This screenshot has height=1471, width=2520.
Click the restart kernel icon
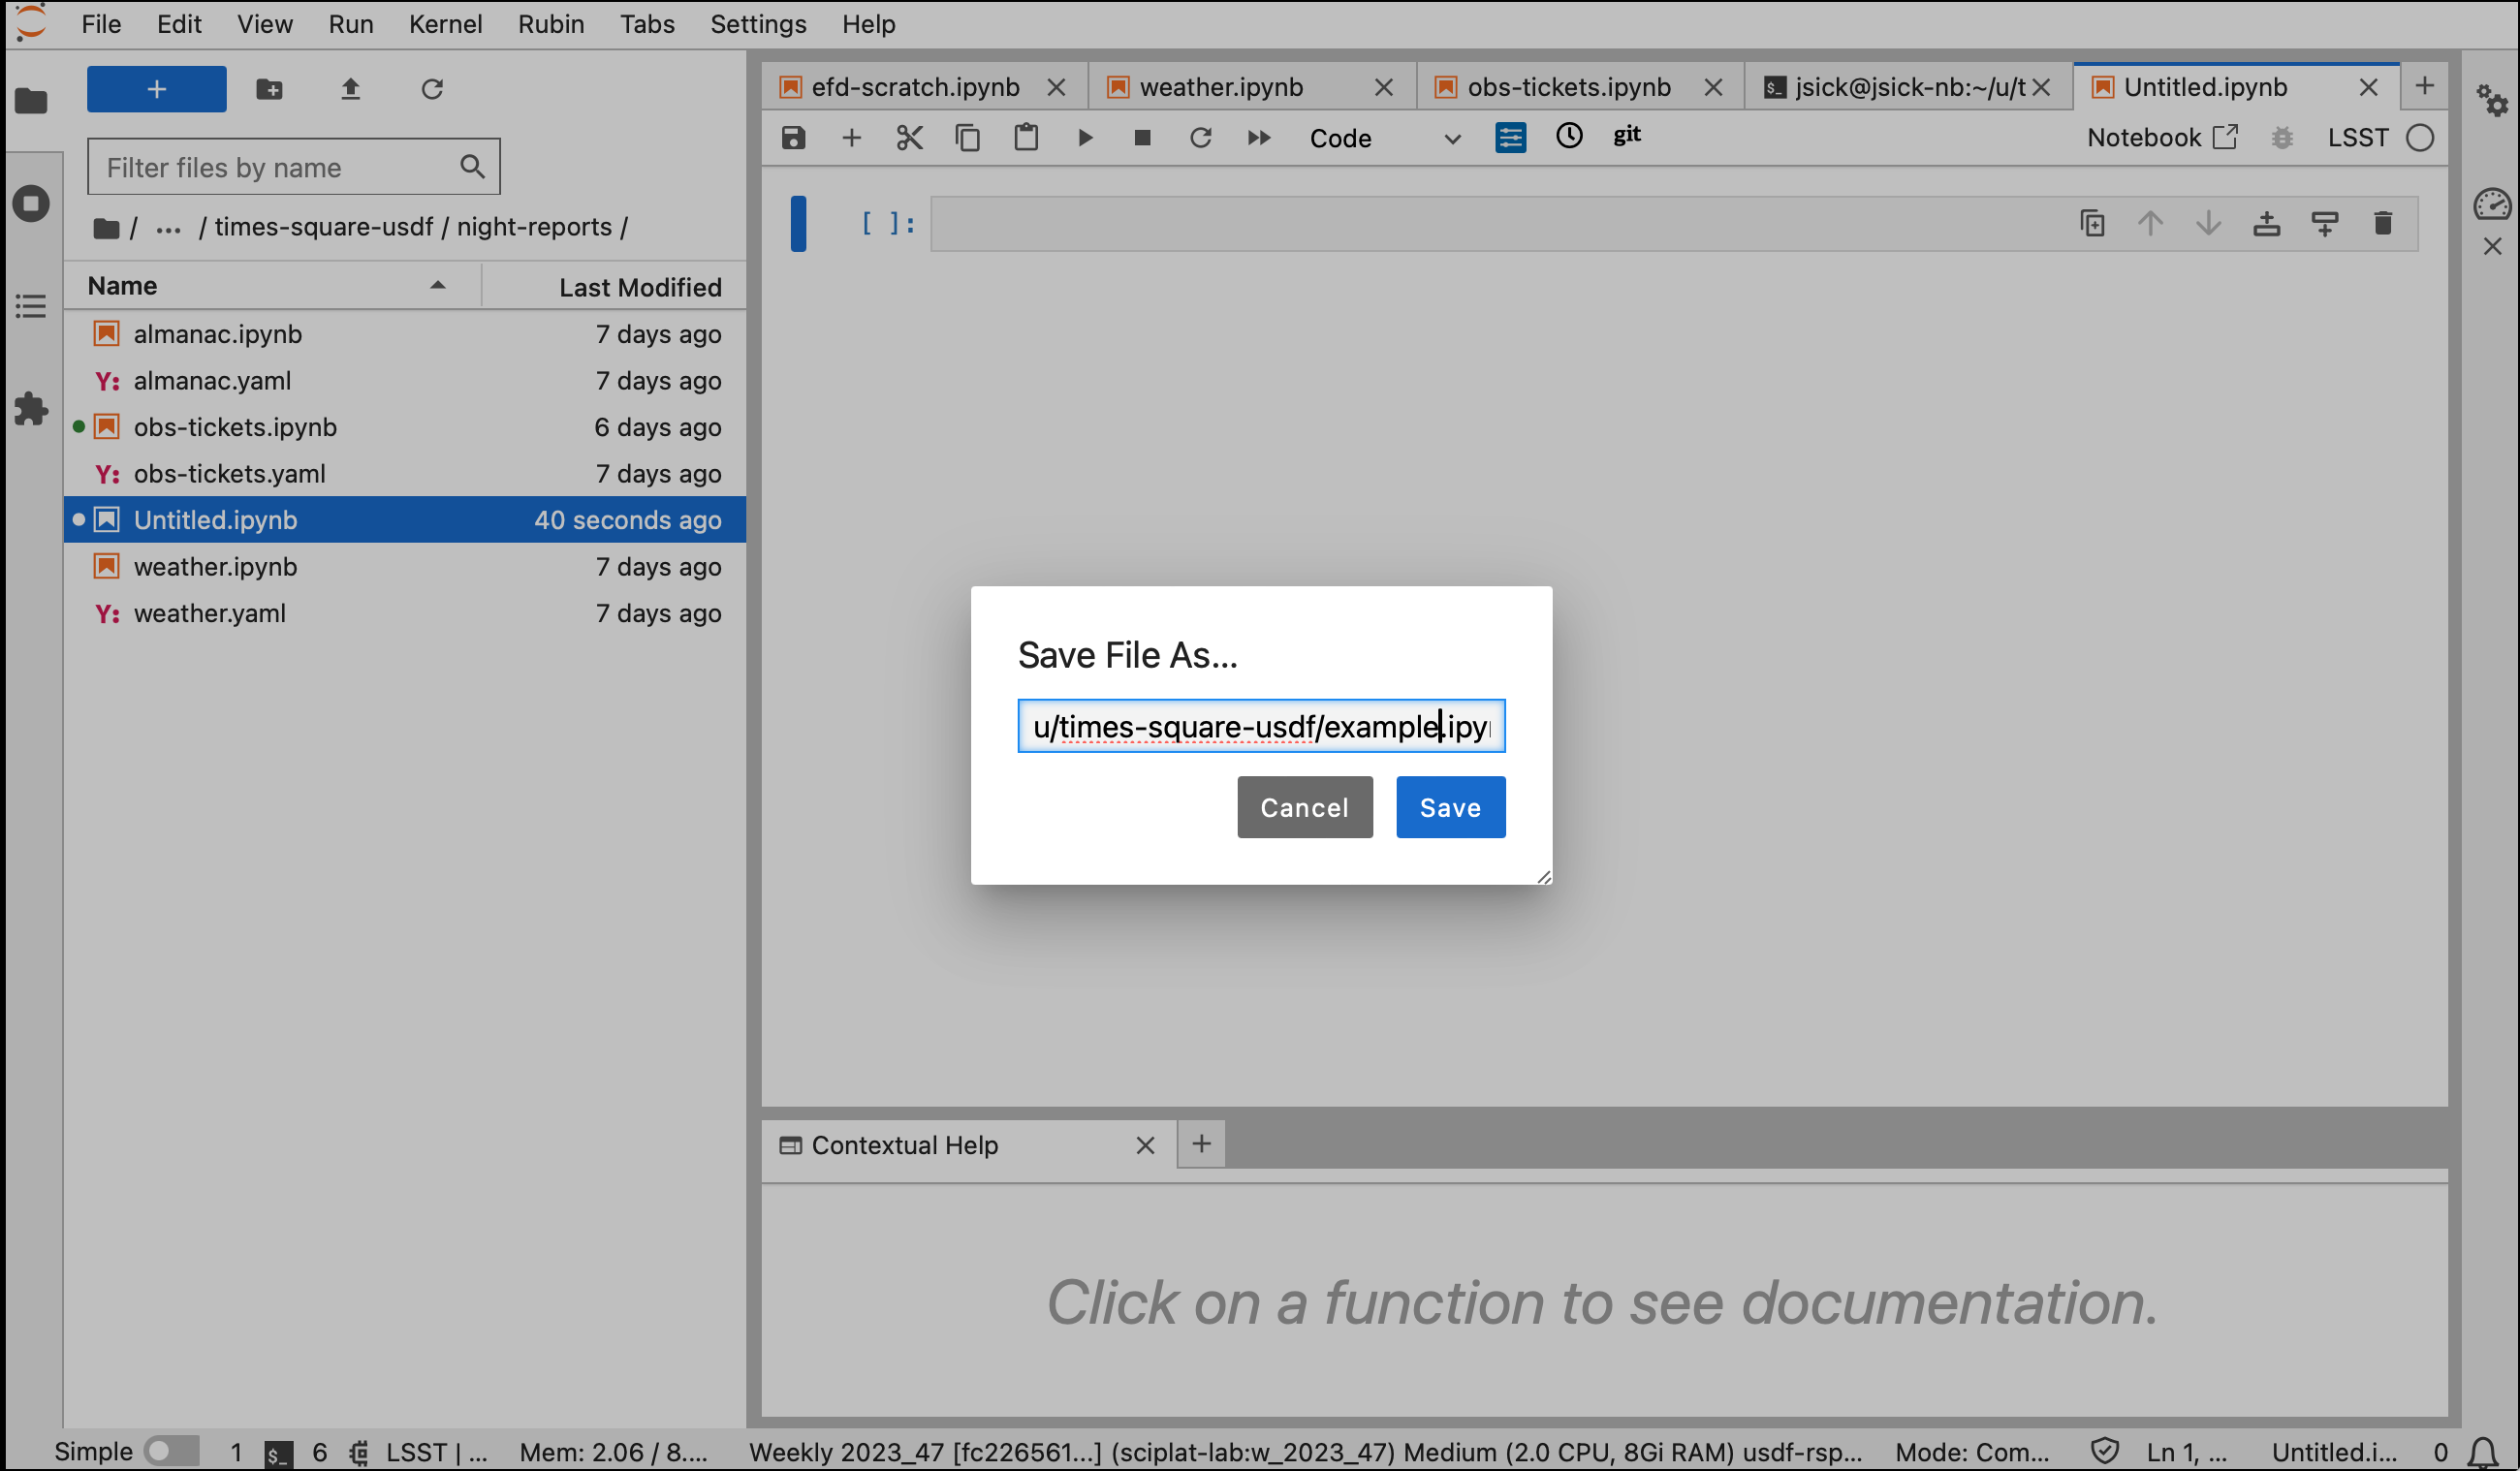pyautogui.click(x=1200, y=139)
